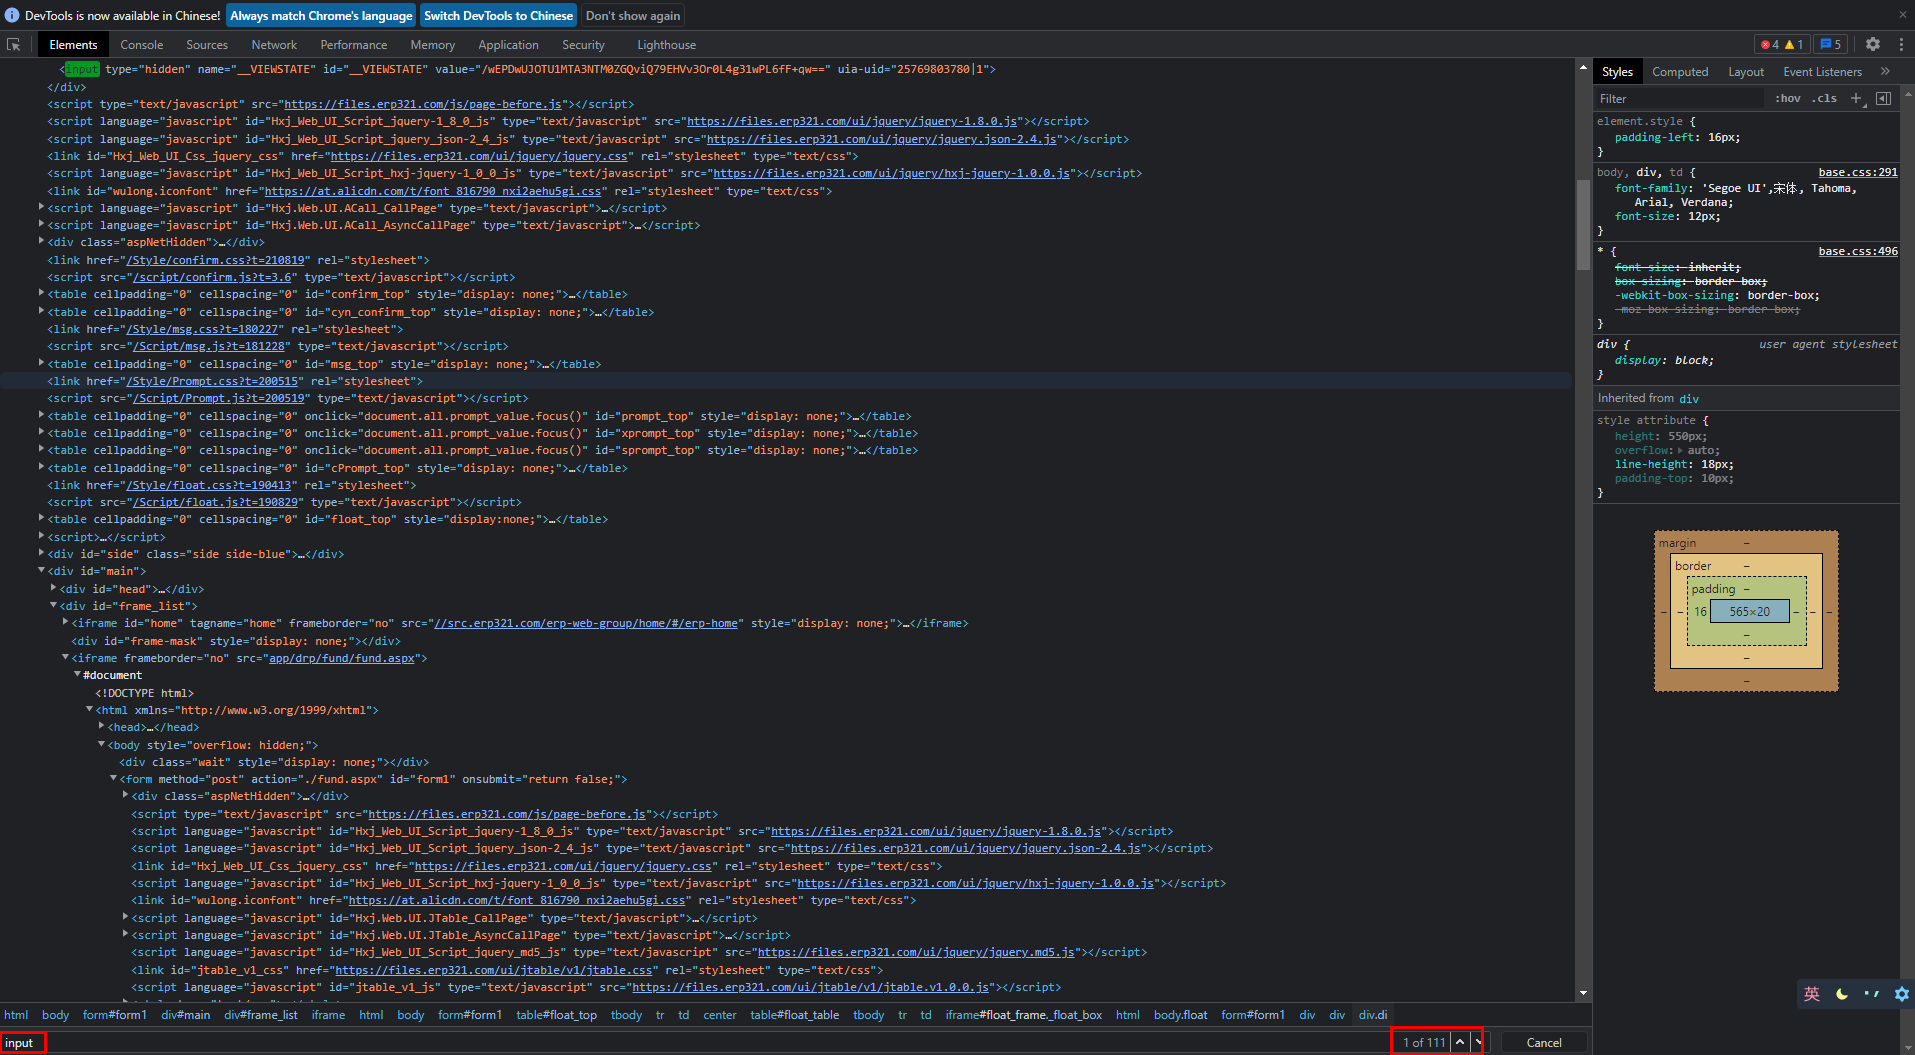The width and height of the screenshot is (1915, 1055).
Task: Open the IME toolbar settings gear
Action: coord(1901,994)
